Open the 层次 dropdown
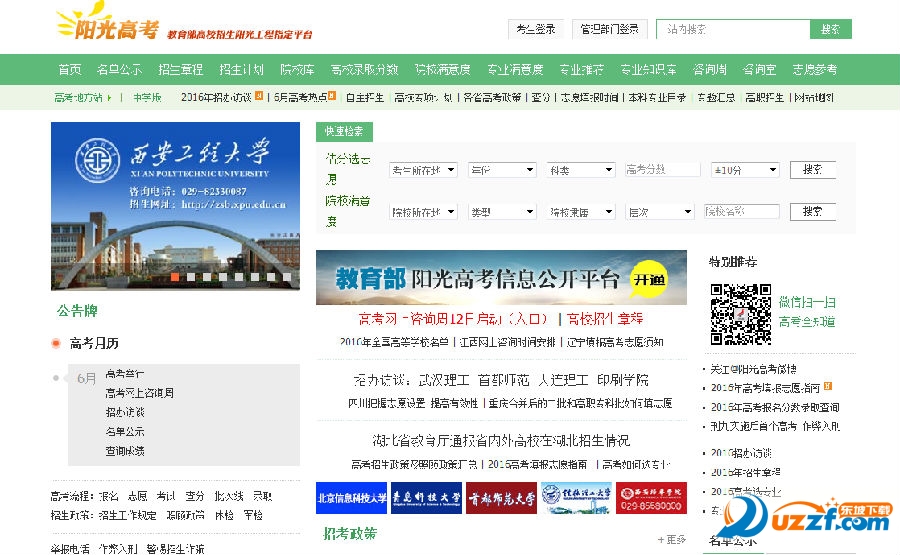Image resolution: width=900 pixels, height=555 pixels. pos(660,212)
